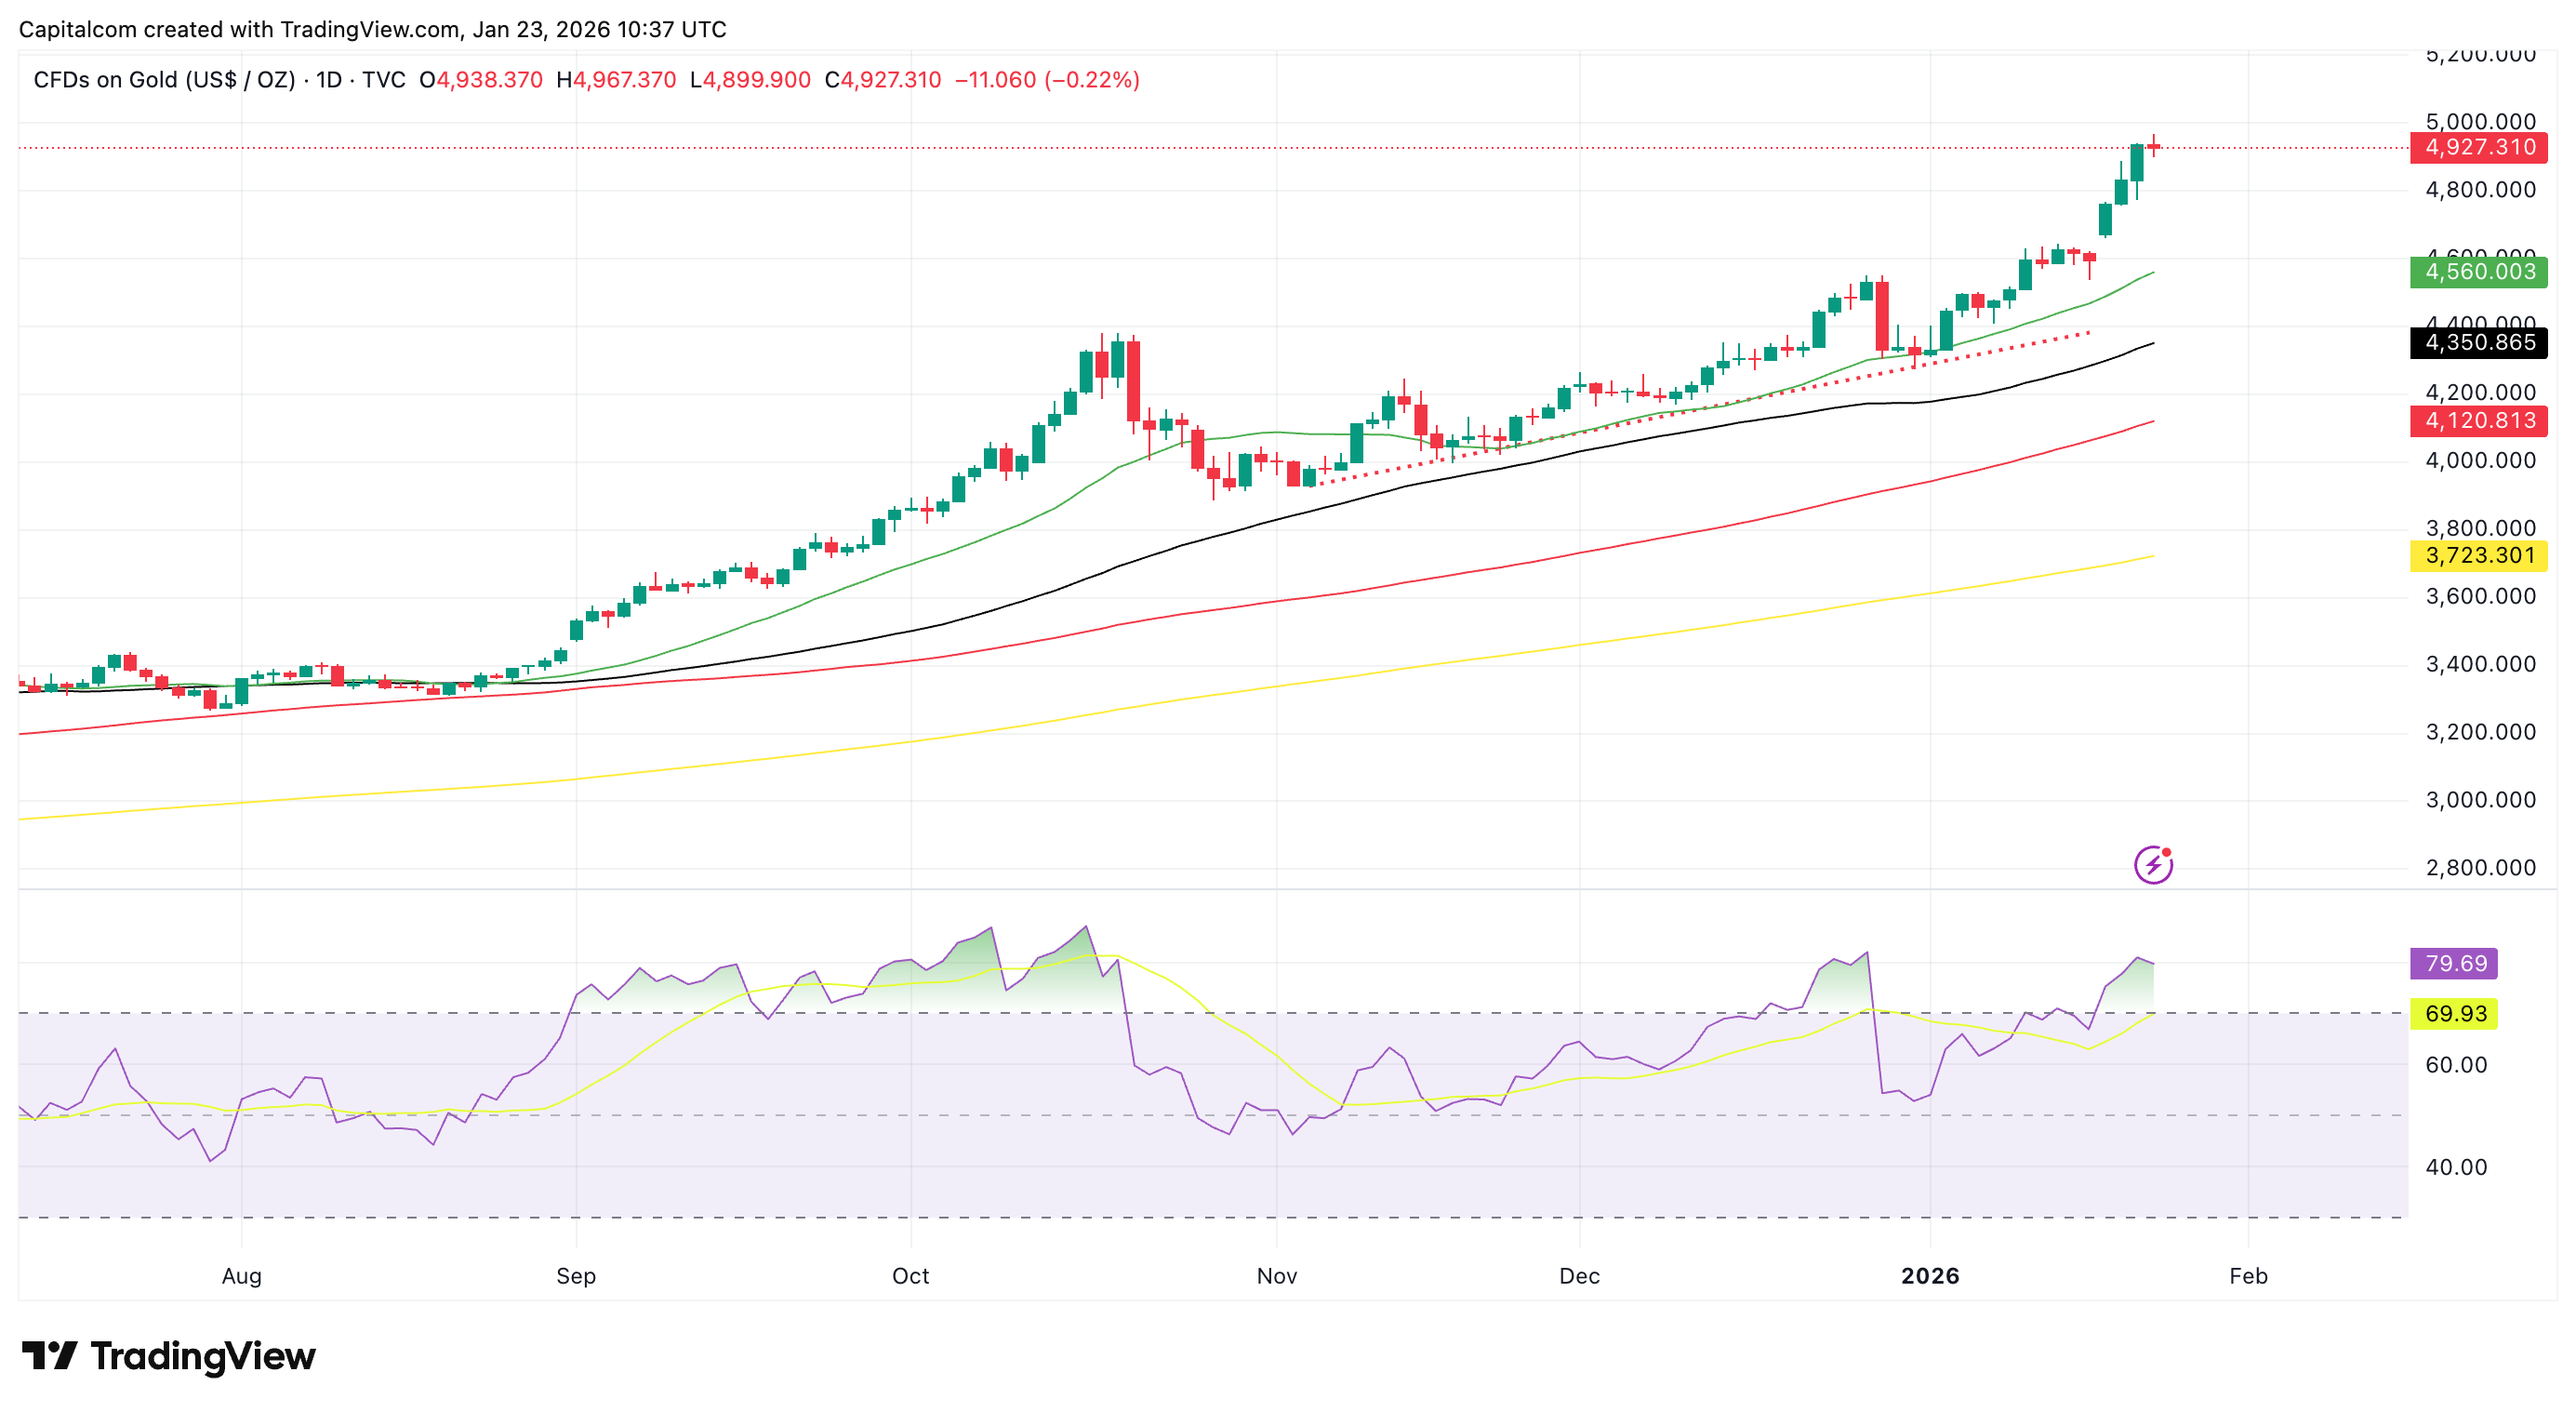Click the 5,000.000 price axis label

pos(2480,122)
